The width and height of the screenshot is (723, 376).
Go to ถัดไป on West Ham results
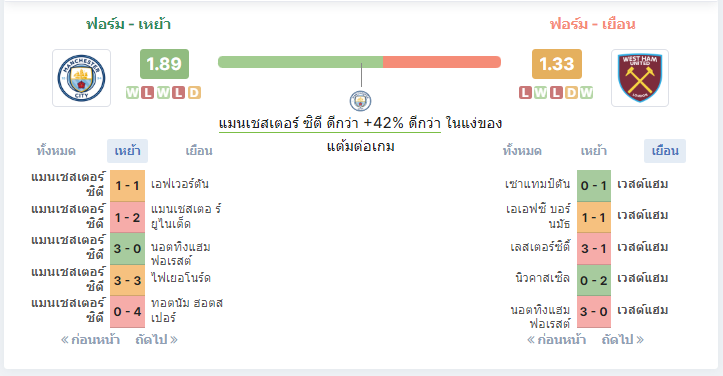pyautogui.click(x=622, y=340)
